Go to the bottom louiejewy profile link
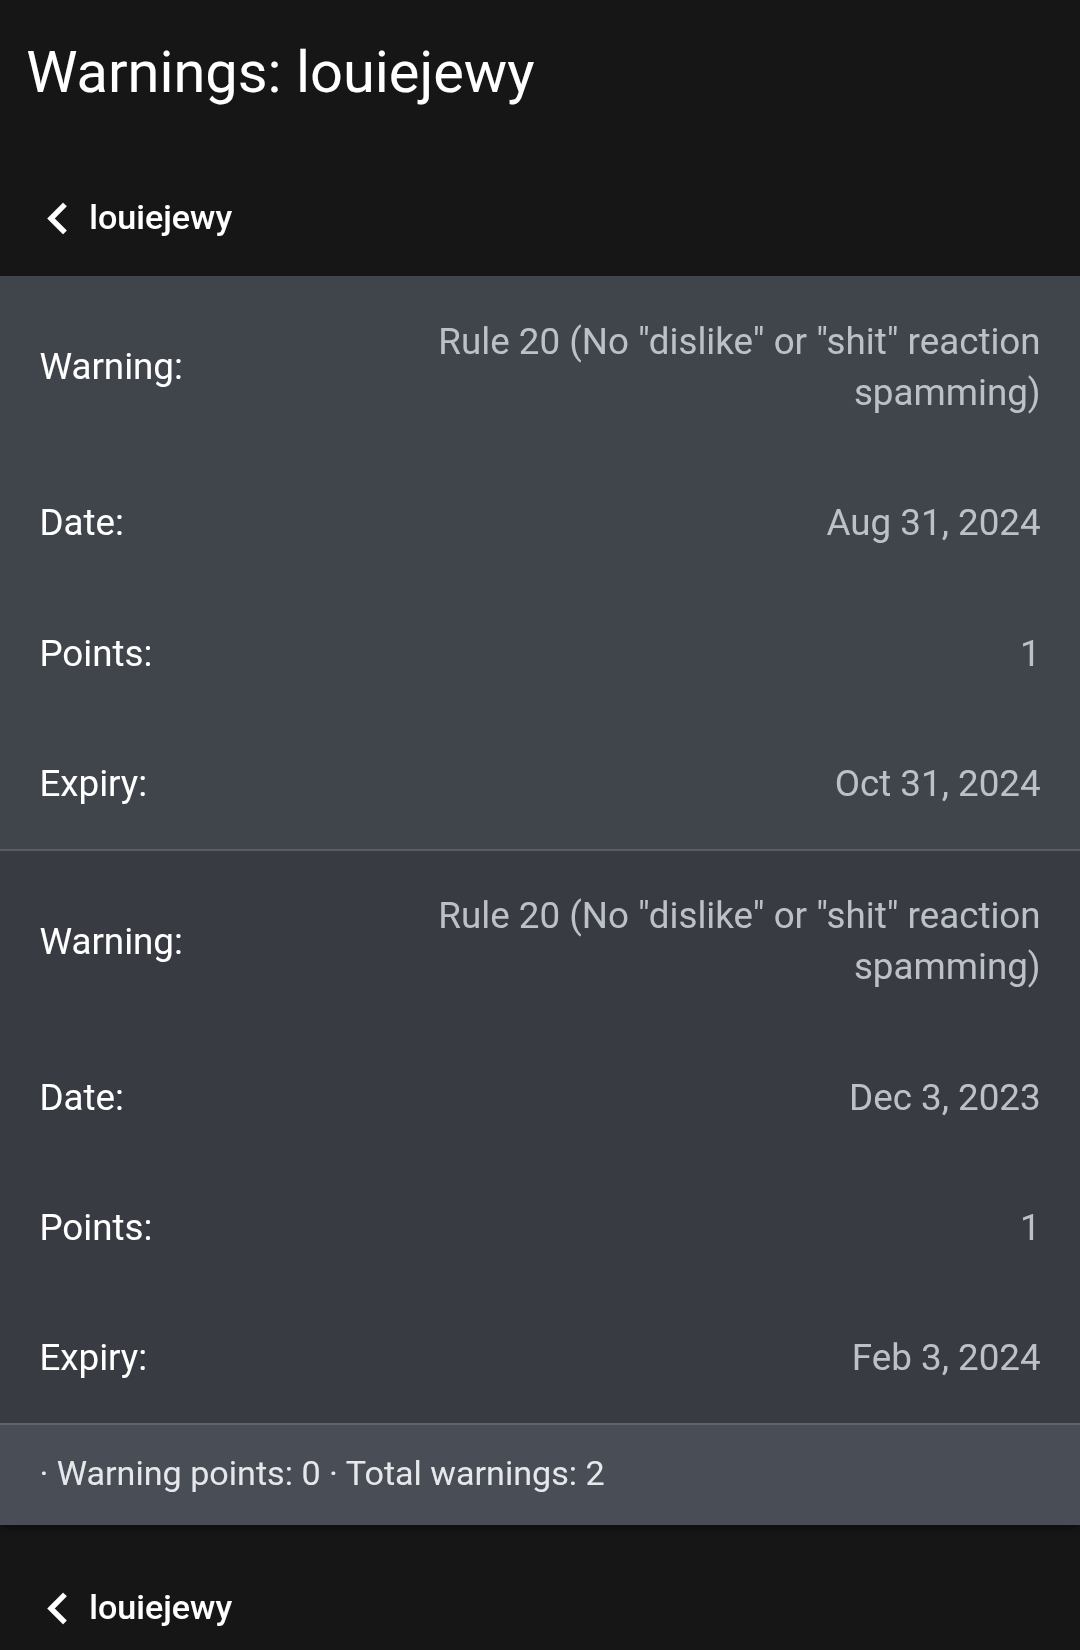The height and width of the screenshot is (1650, 1080). [x=160, y=1608]
